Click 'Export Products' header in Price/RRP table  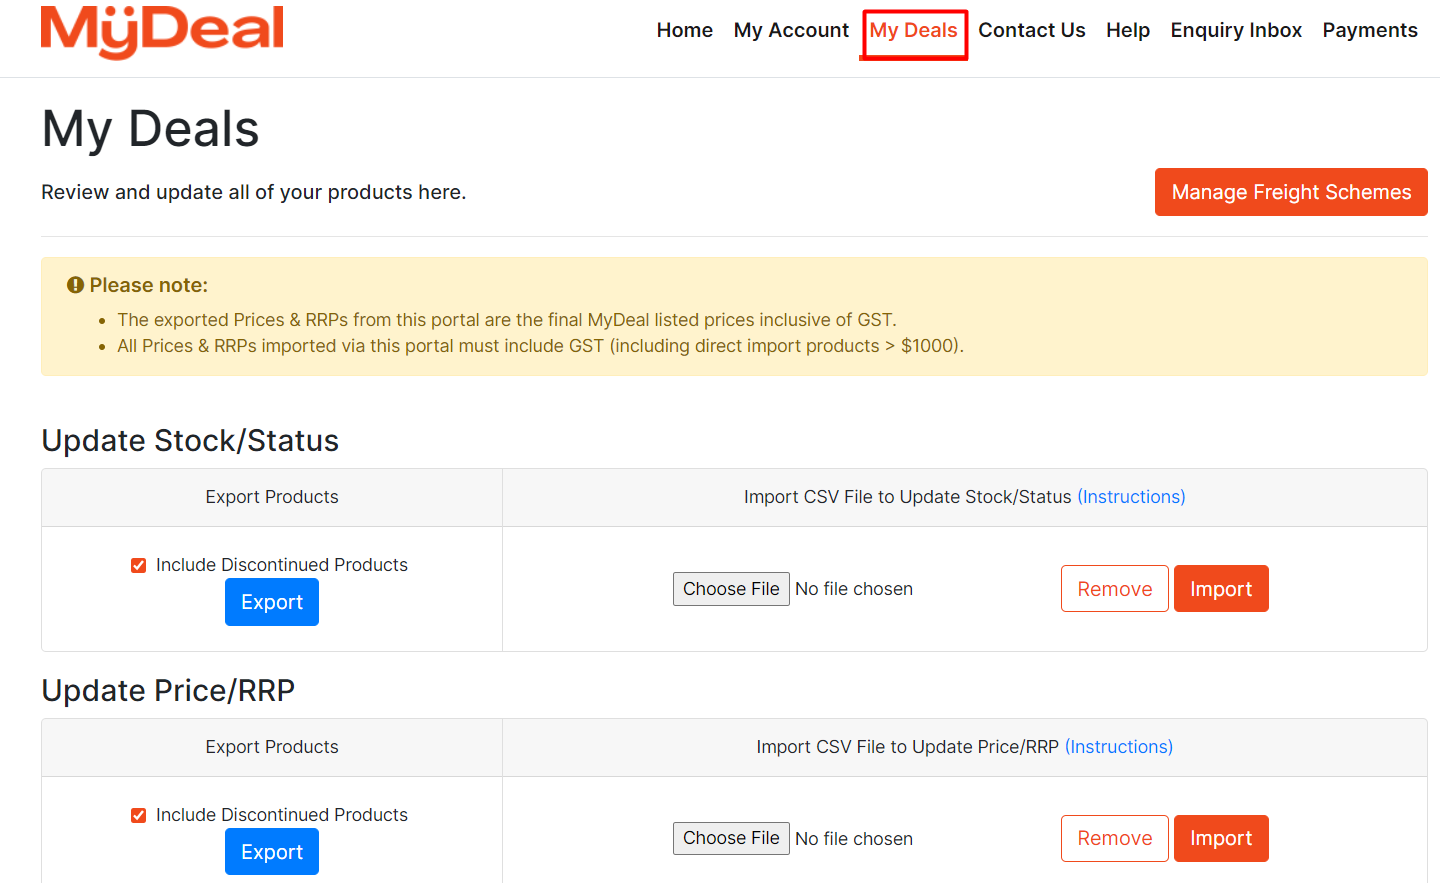tap(272, 747)
